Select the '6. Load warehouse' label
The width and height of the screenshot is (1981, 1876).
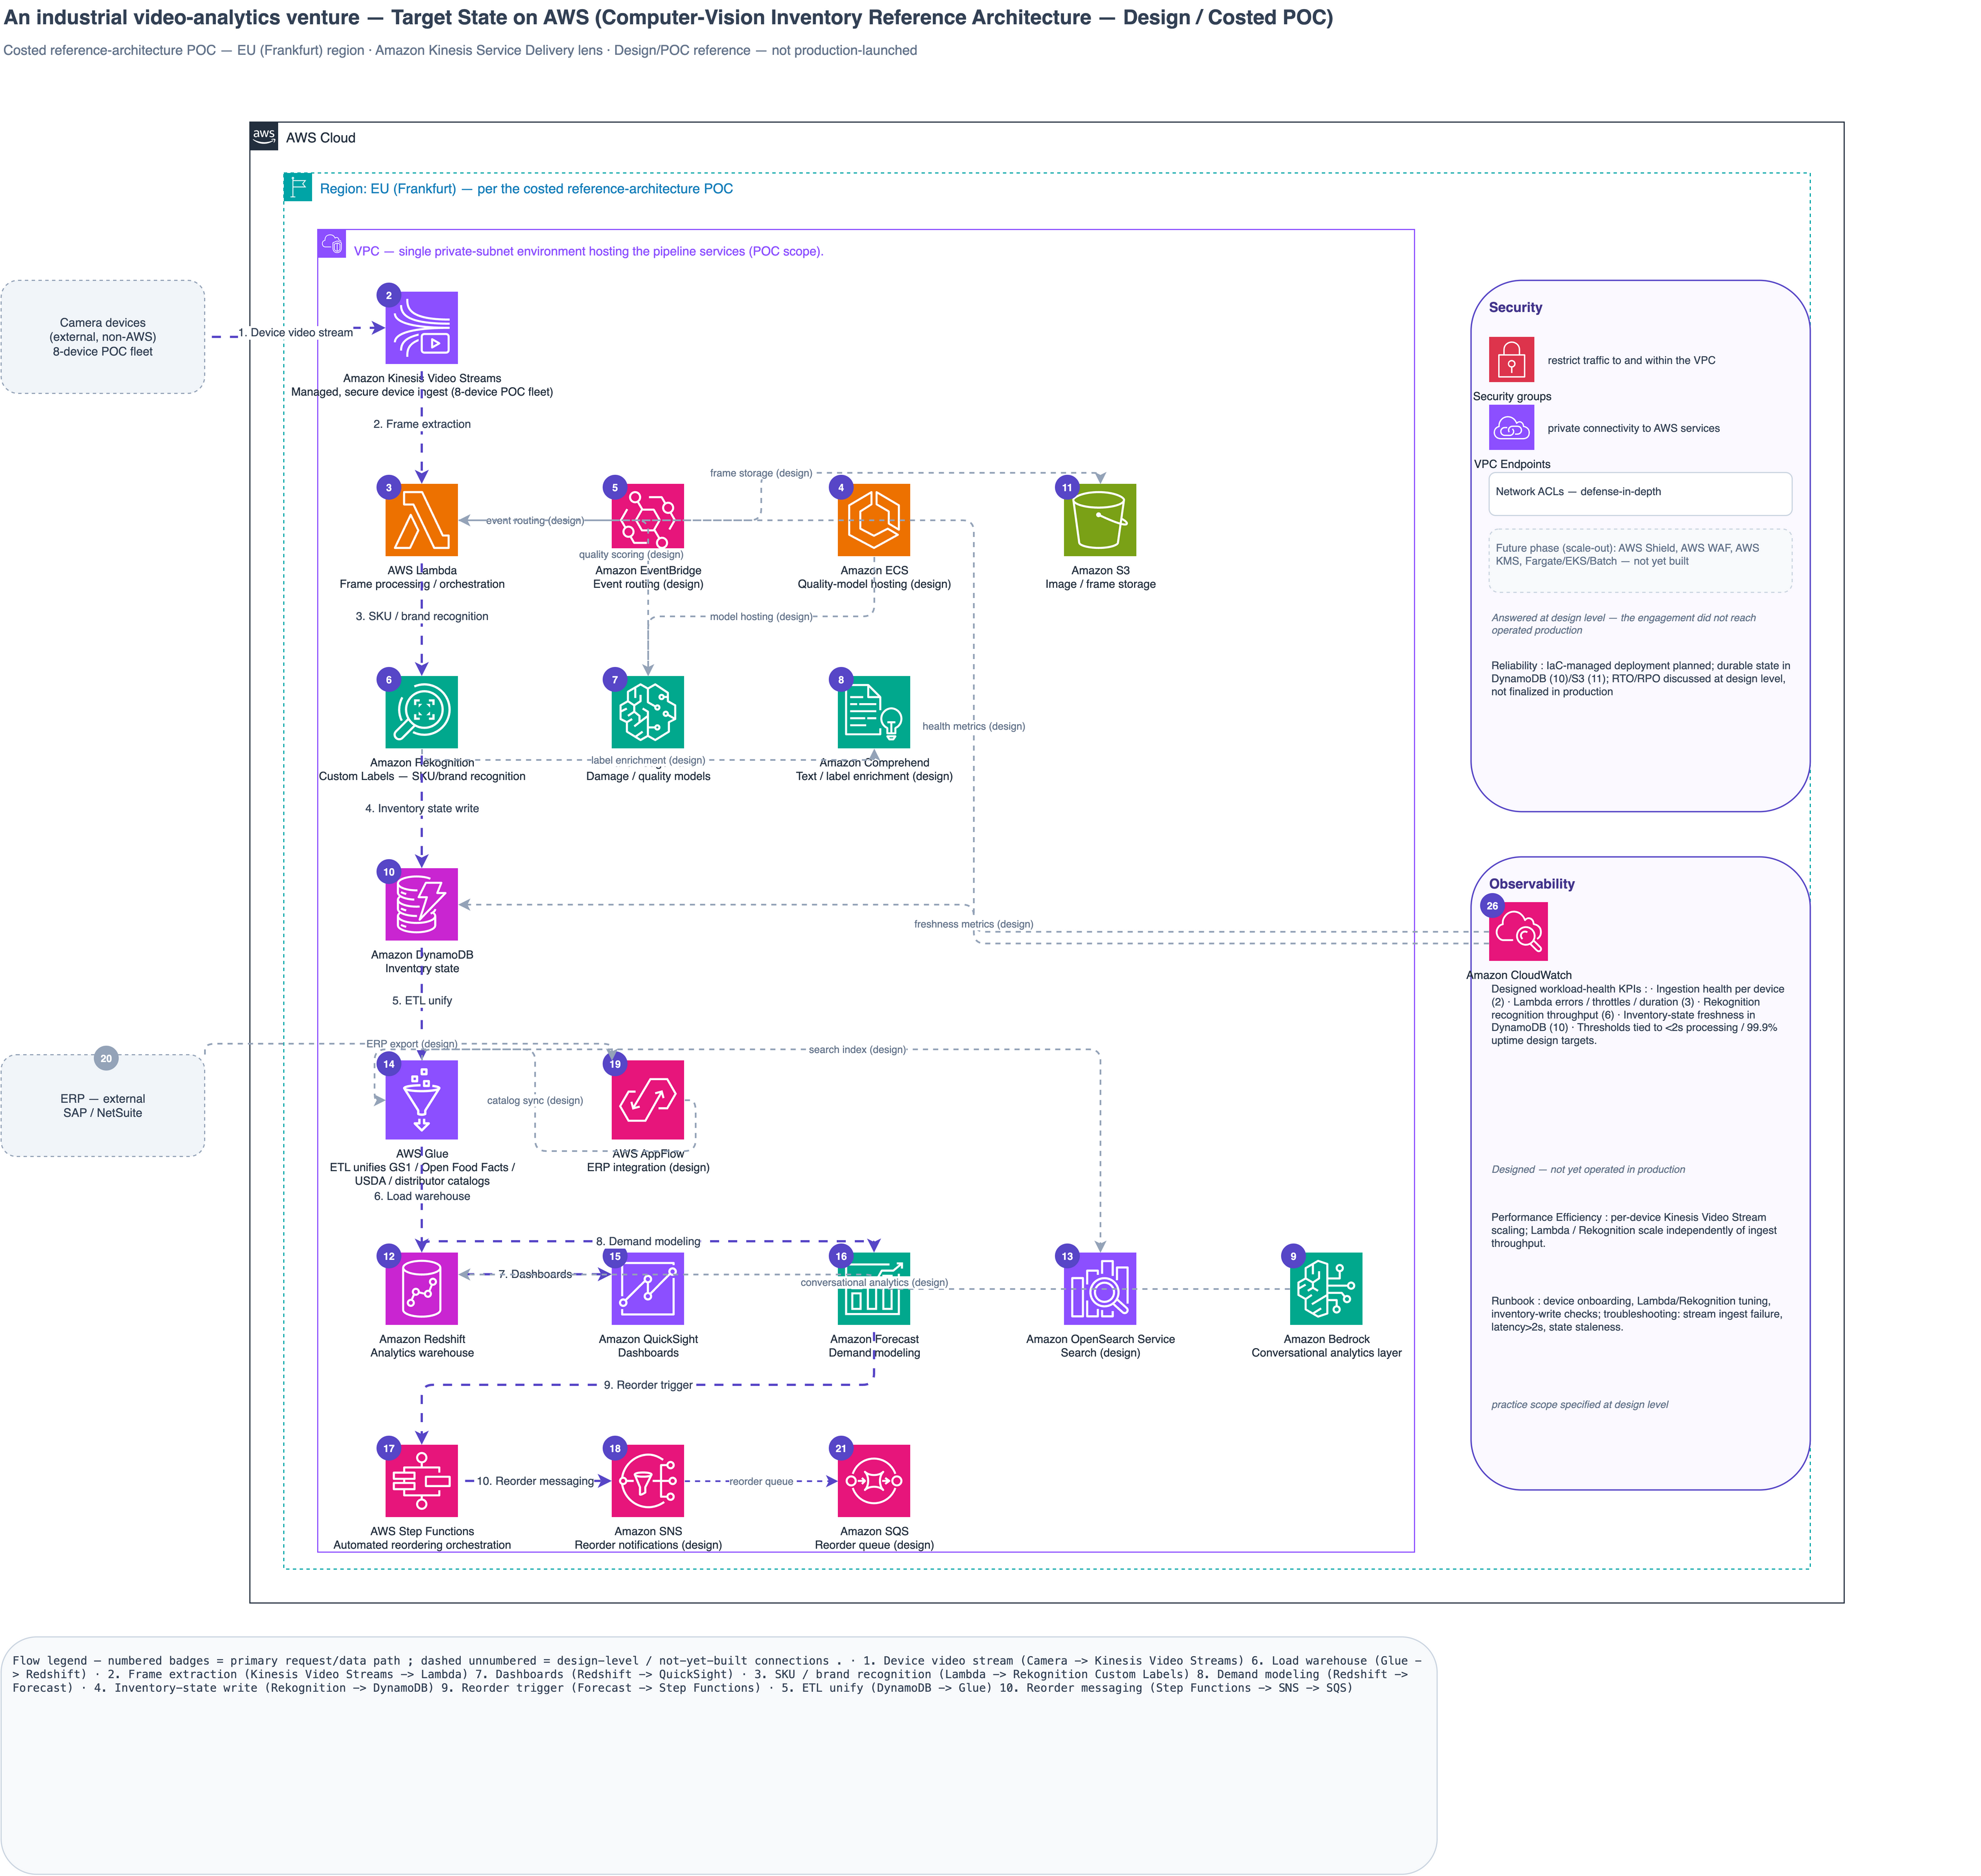tap(421, 1196)
